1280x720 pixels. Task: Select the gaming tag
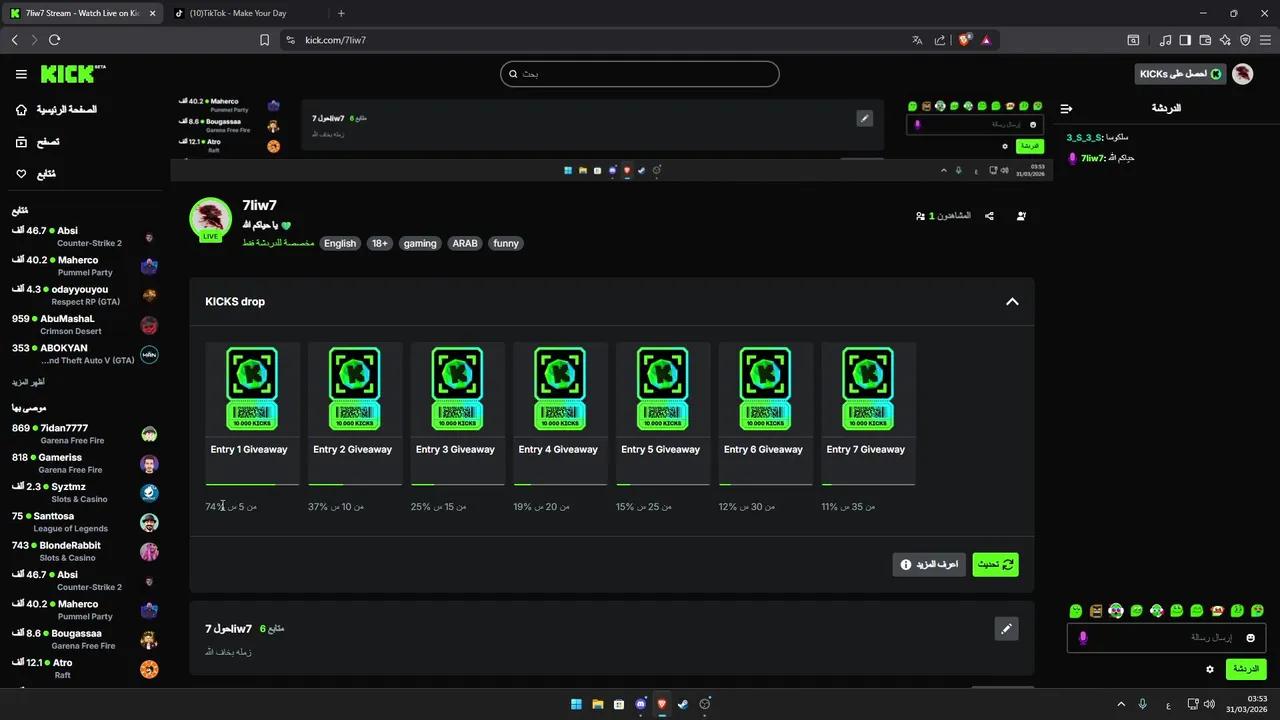click(420, 243)
